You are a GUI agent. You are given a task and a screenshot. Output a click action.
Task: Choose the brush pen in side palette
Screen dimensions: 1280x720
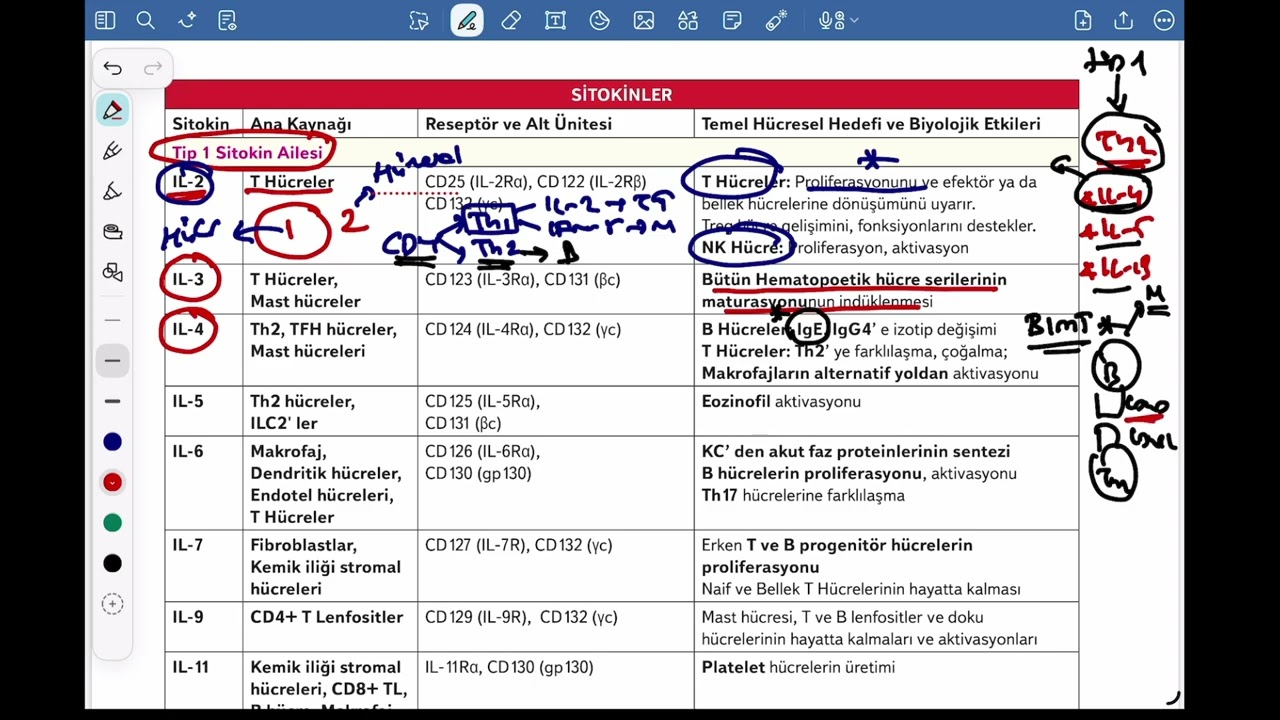(x=112, y=191)
